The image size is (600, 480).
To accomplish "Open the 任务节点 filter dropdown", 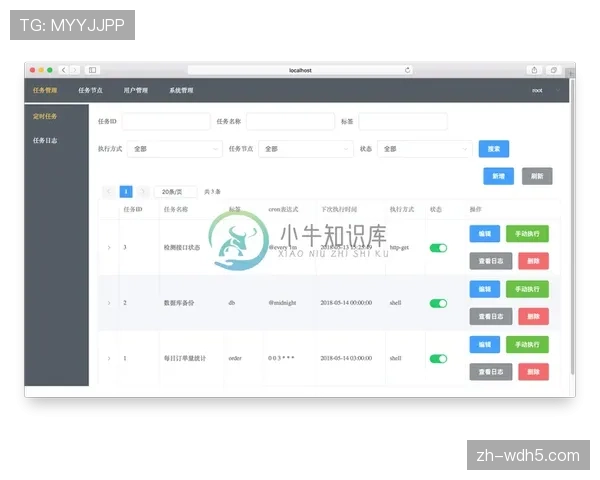I will pos(306,149).
